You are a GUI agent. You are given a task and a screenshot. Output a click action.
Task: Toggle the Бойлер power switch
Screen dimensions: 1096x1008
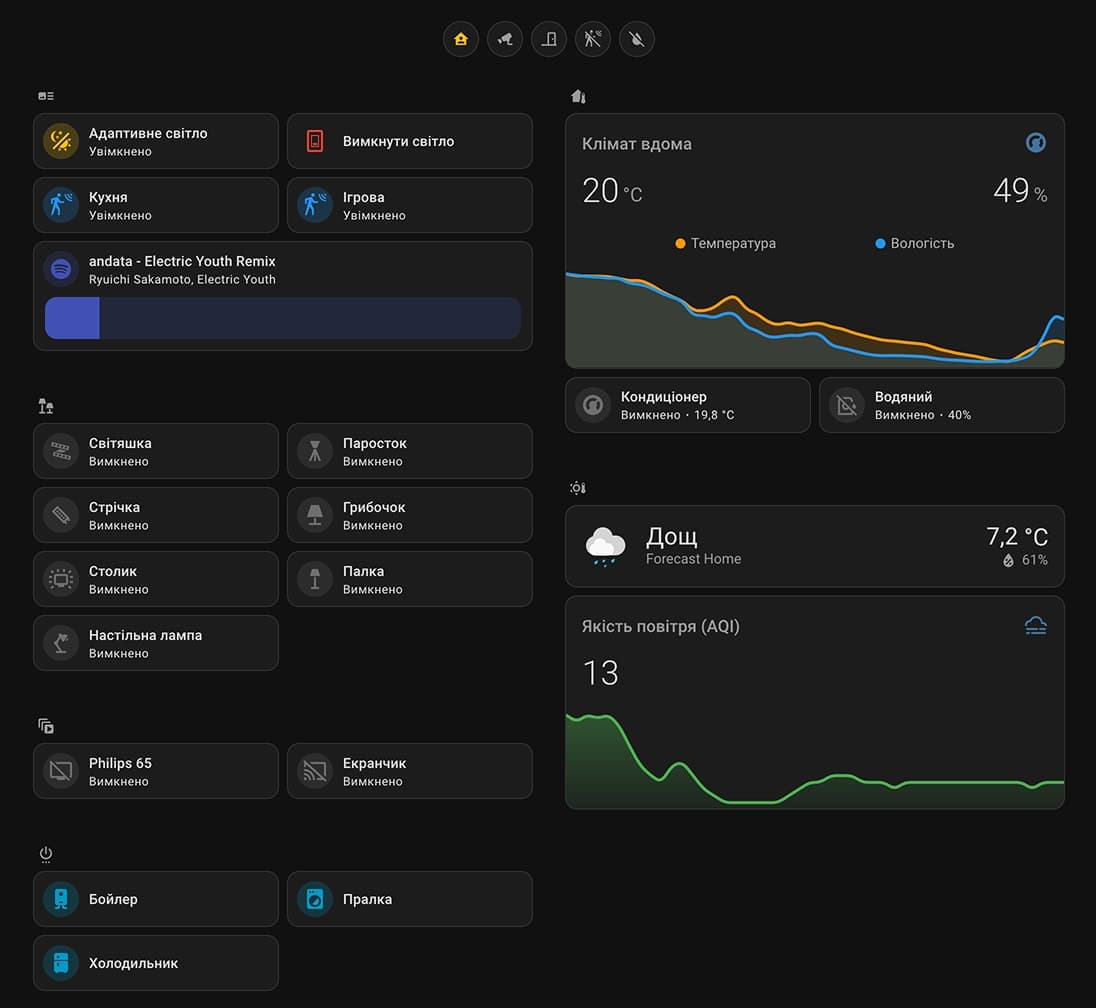[x=60, y=898]
